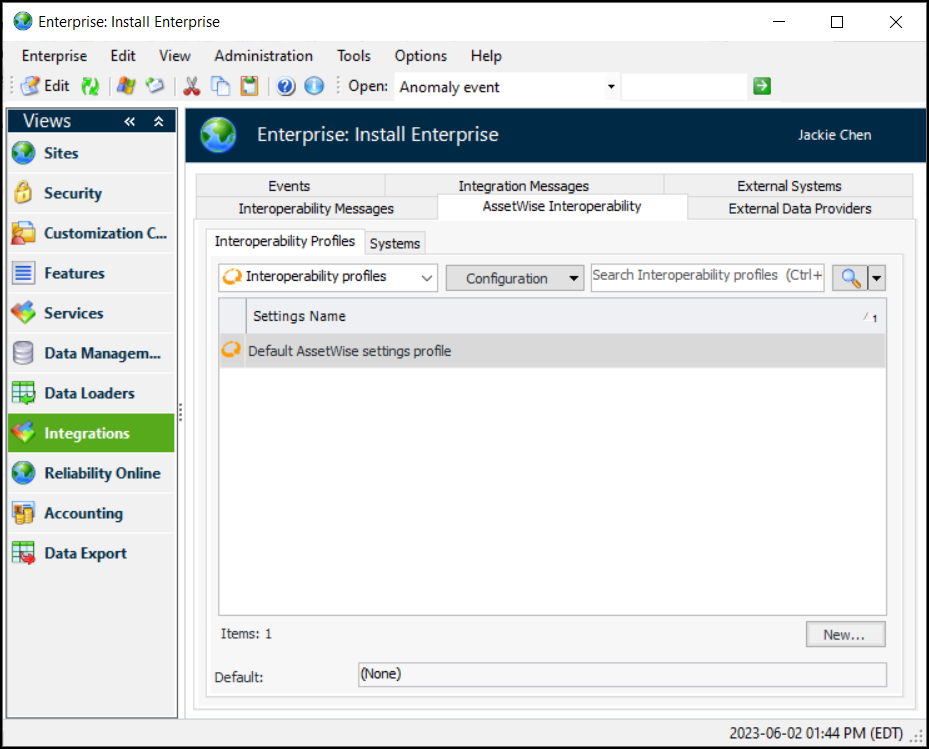Open the Services view

tap(92, 313)
